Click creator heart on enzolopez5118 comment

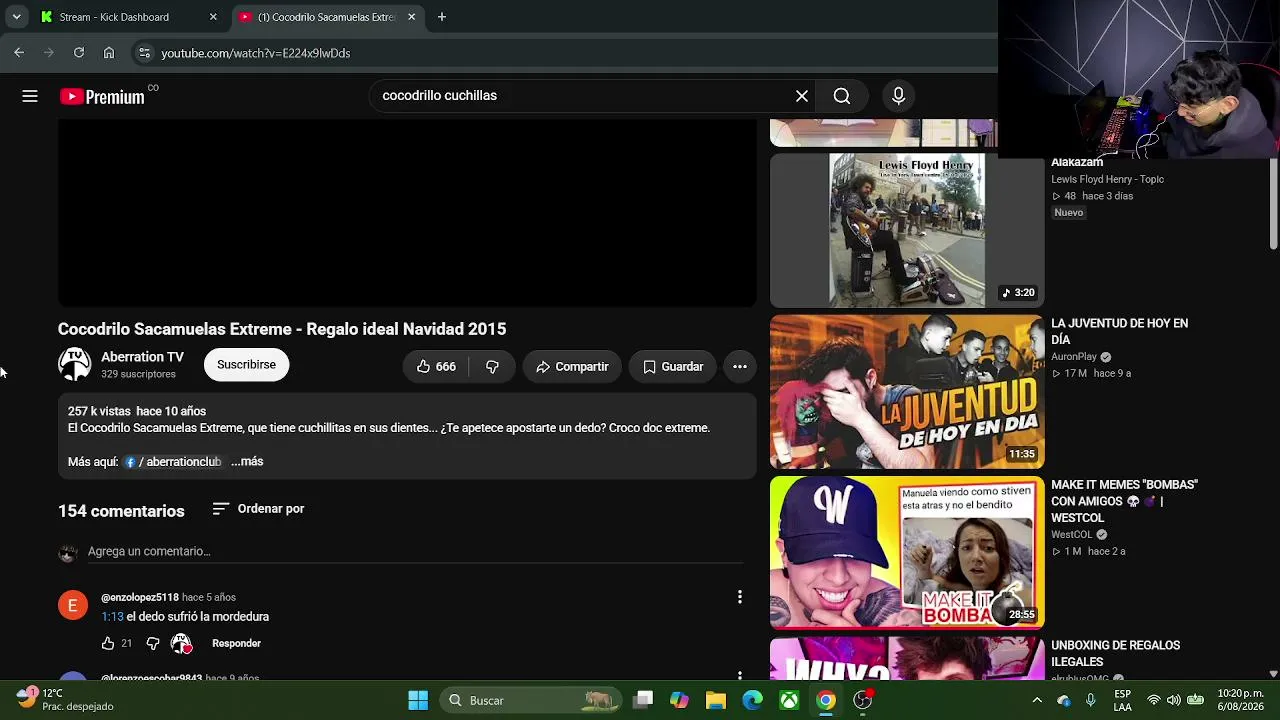[181, 643]
